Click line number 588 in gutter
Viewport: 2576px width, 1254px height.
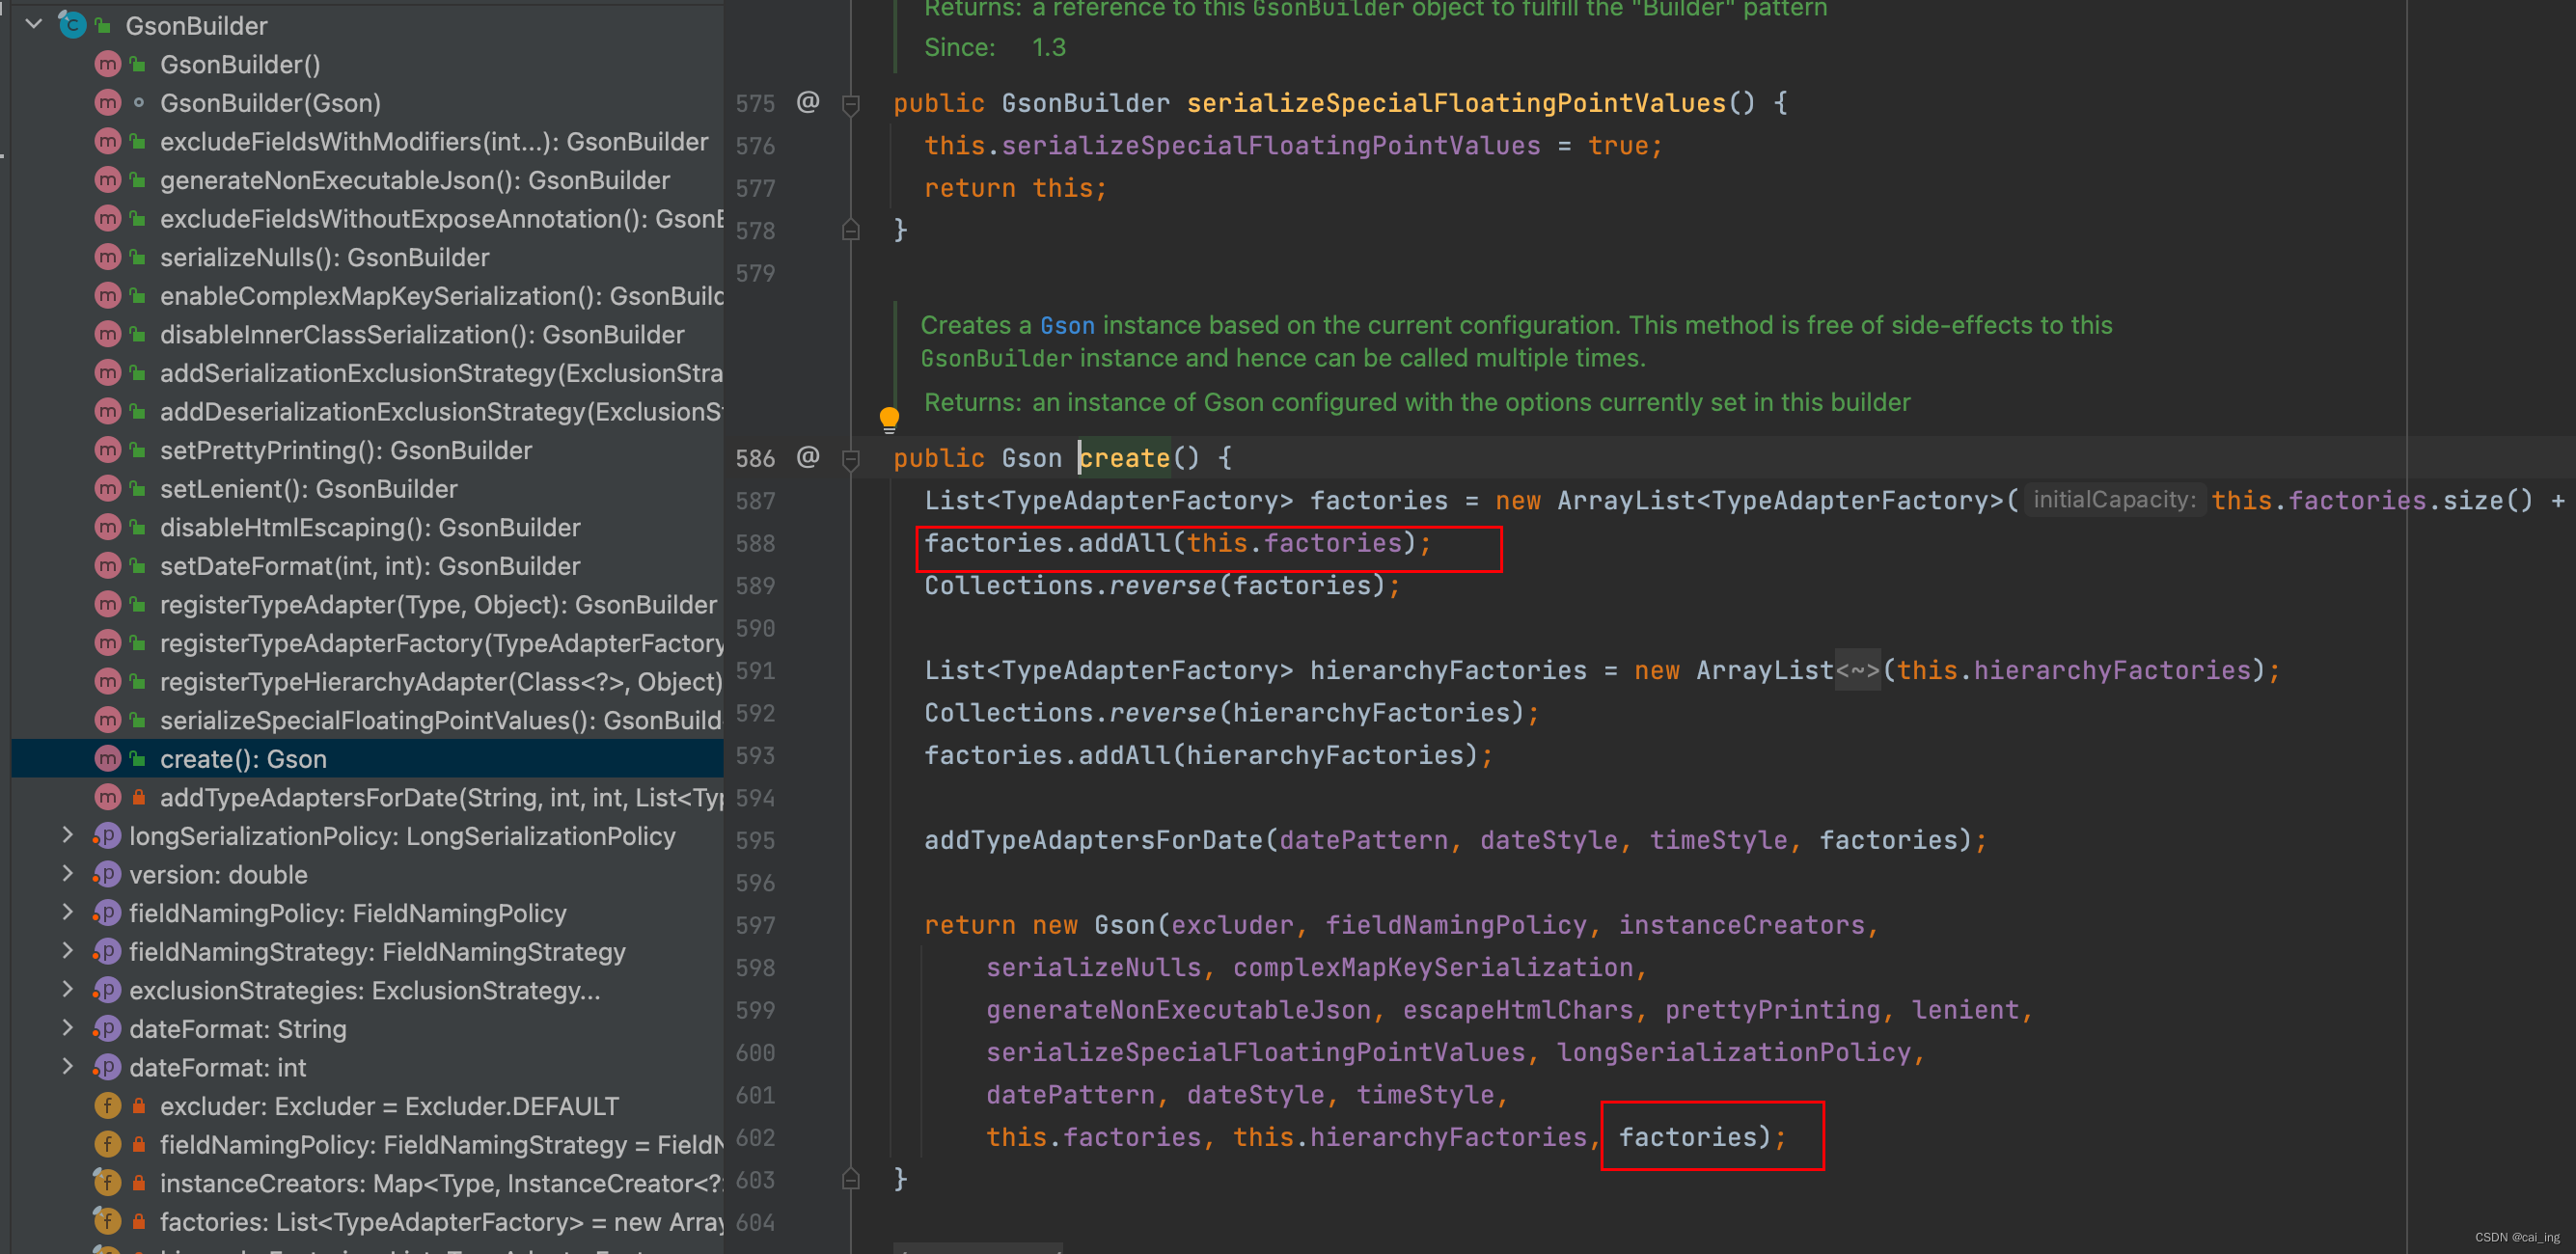tap(755, 543)
